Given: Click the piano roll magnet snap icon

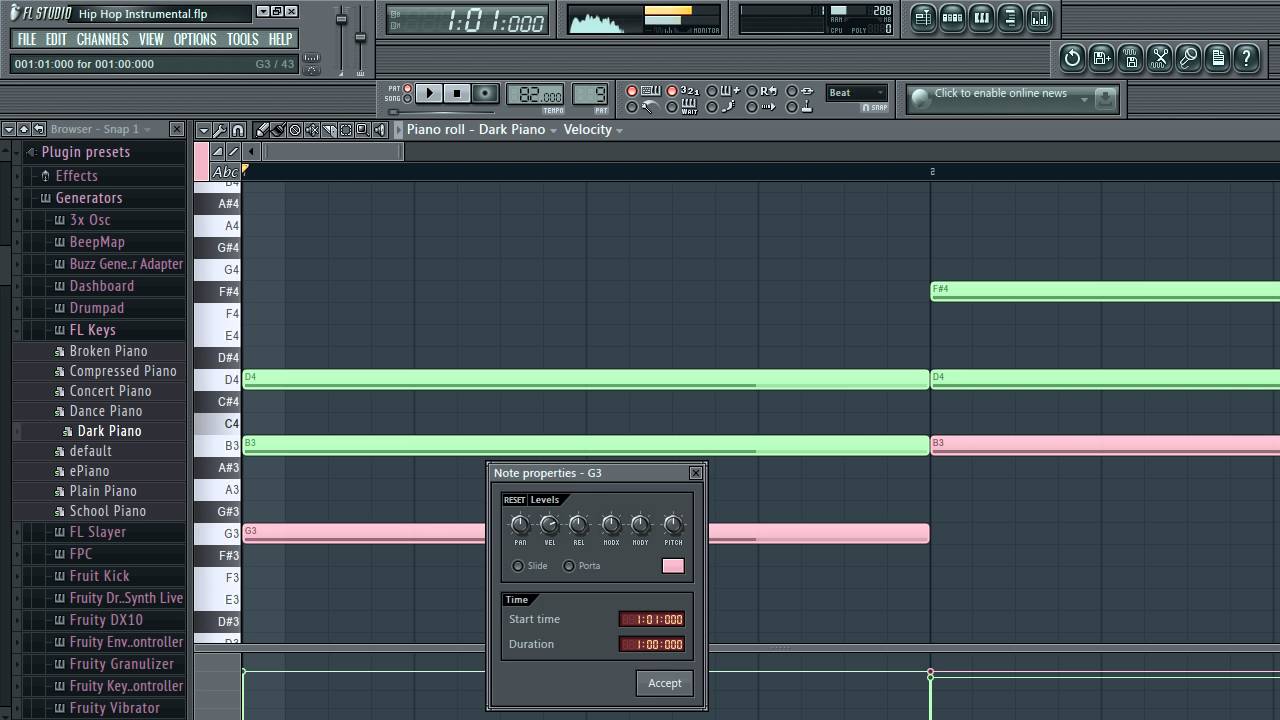Looking at the screenshot, I should 237,130.
